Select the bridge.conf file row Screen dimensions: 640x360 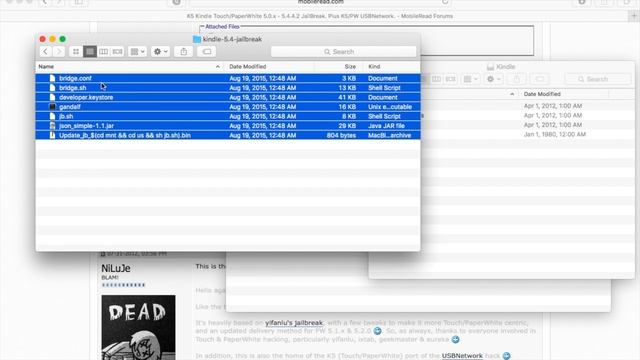point(228,78)
